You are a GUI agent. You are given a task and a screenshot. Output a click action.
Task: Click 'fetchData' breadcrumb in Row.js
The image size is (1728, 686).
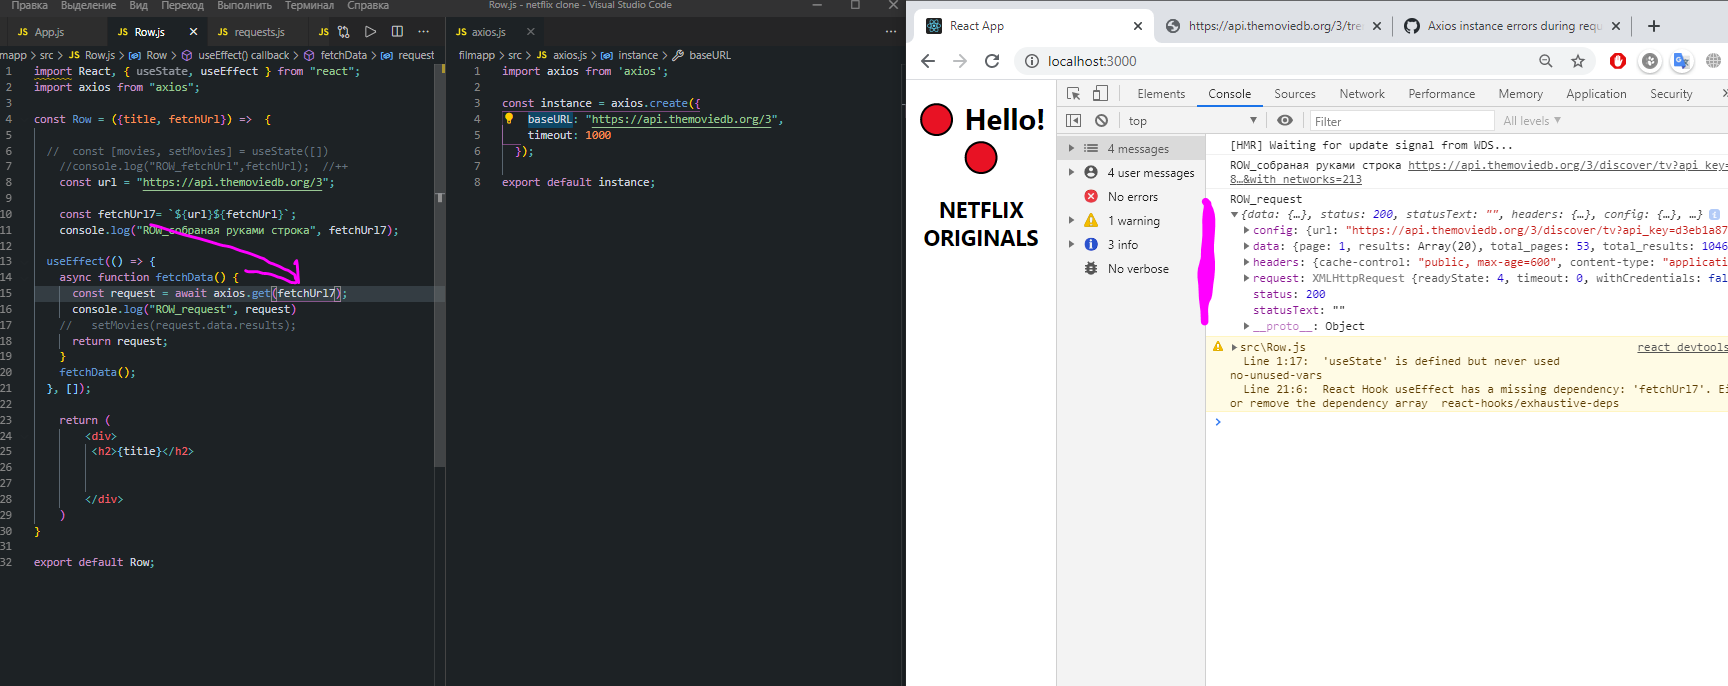point(344,55)
